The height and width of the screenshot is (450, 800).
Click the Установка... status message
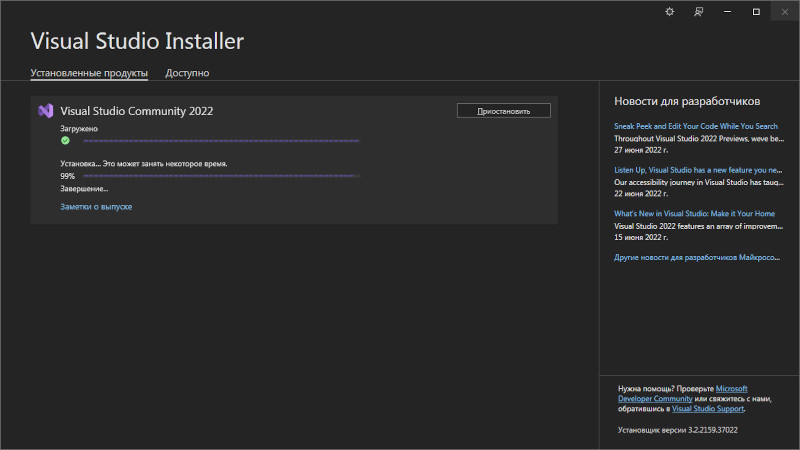[144, 164]
